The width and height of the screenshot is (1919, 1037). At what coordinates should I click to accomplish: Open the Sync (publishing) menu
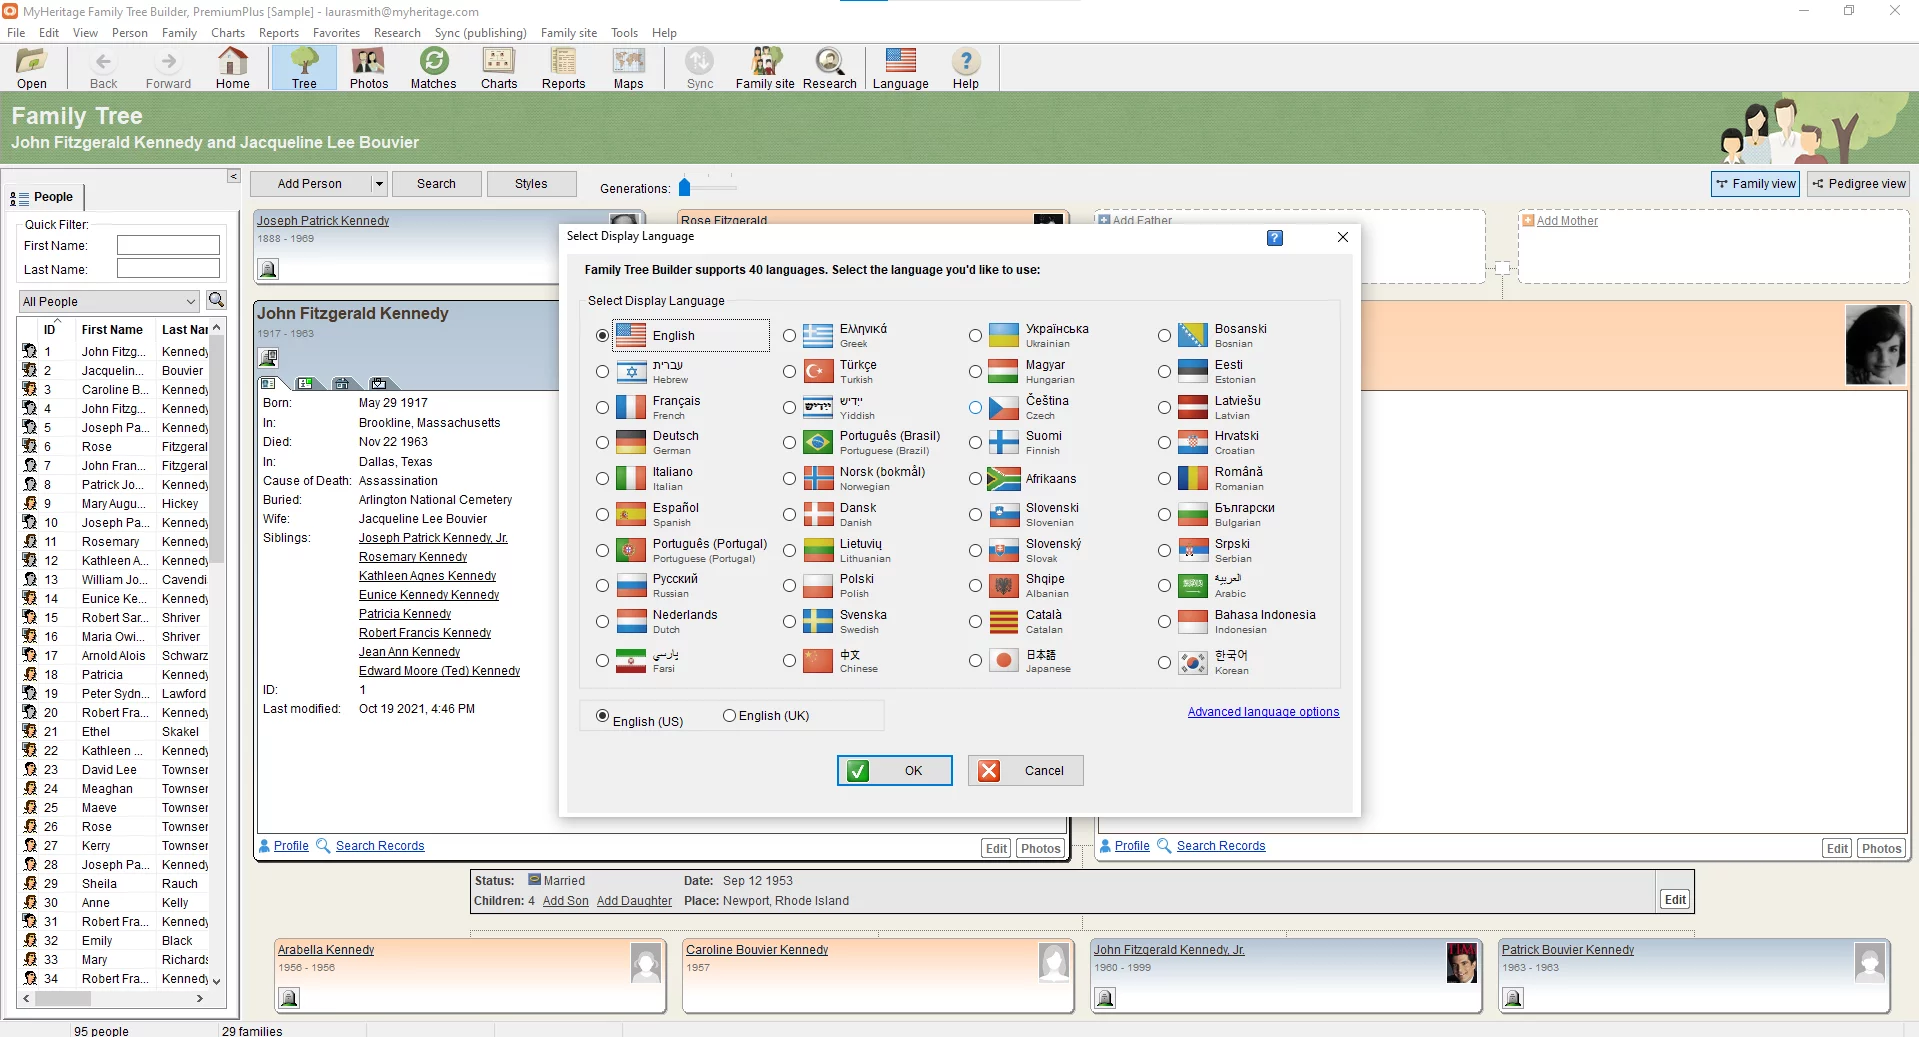coord(480,33)
